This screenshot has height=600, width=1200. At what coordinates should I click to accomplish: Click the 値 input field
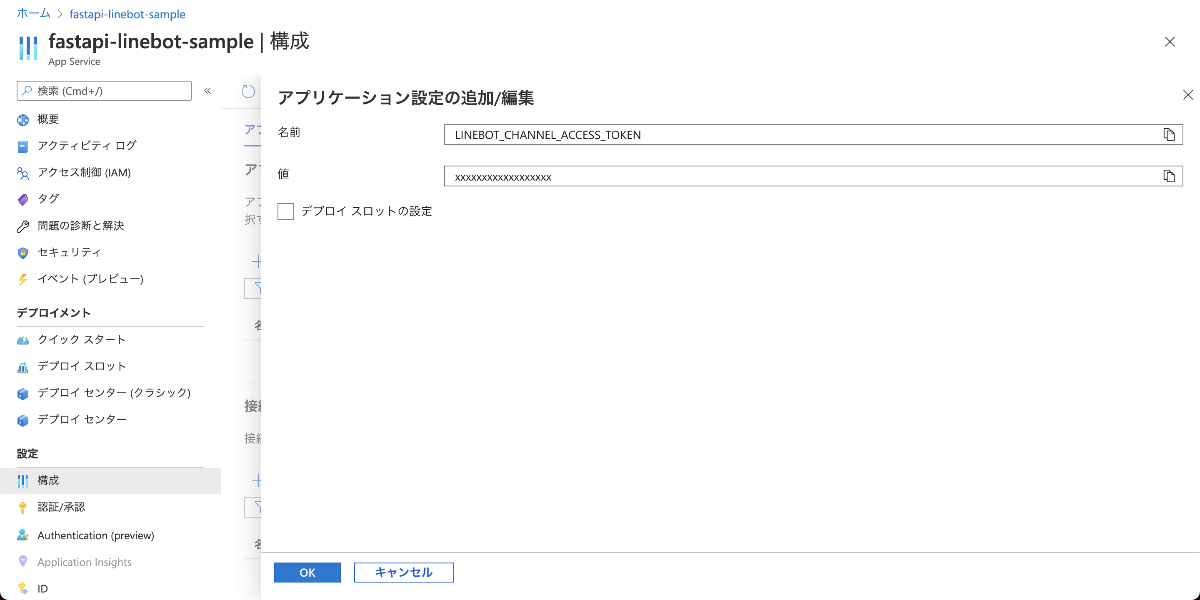813,176
